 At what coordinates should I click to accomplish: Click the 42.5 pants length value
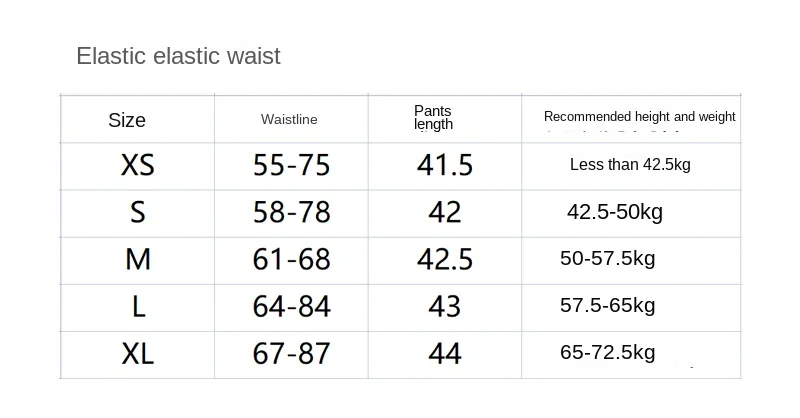[x=445, y=259]
